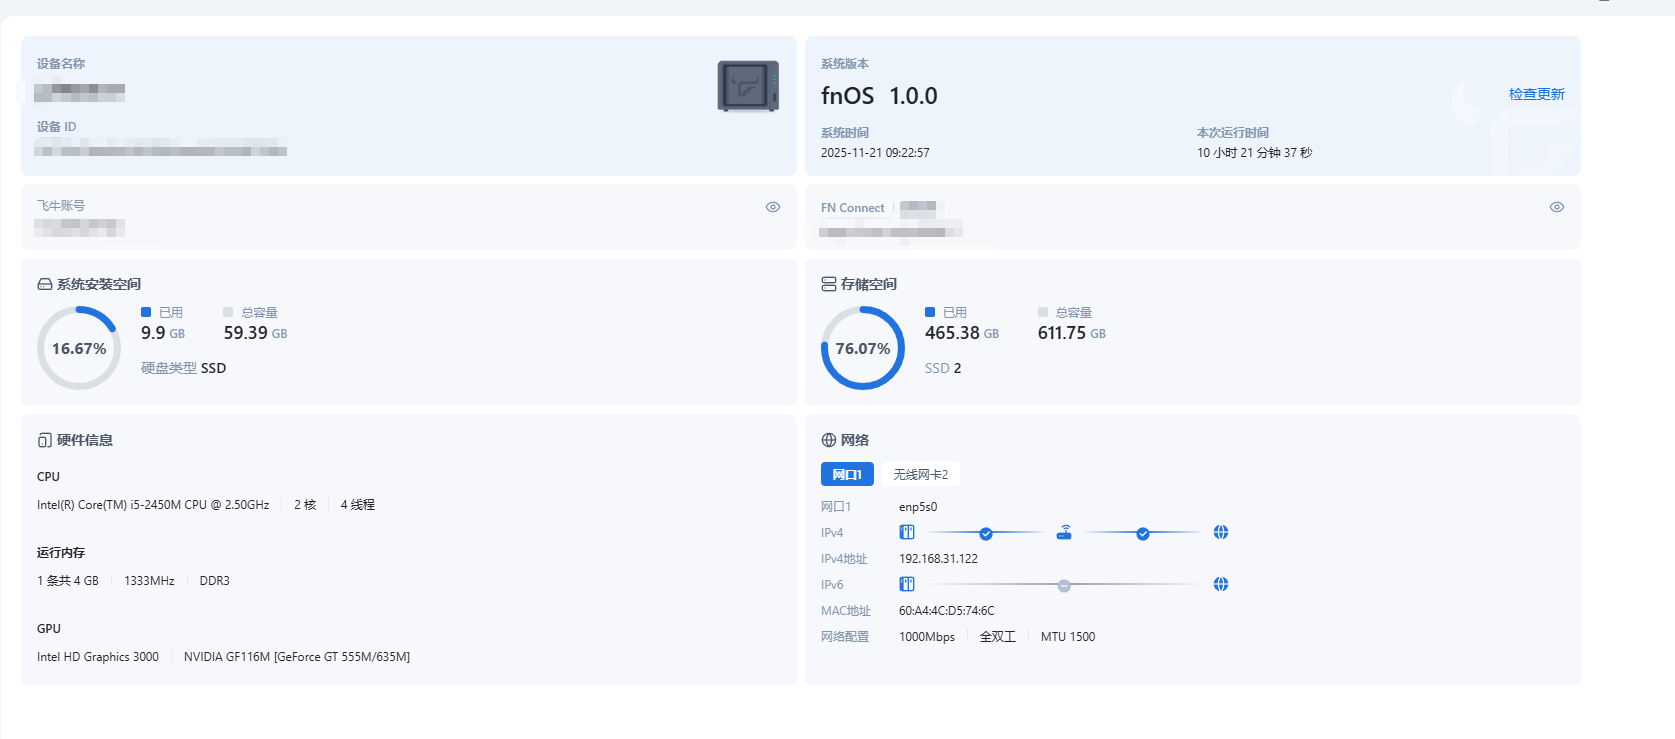Click the 465.38 GB used storage value
This screenshot has width=1675, height=739.
[x=962, y=333]
